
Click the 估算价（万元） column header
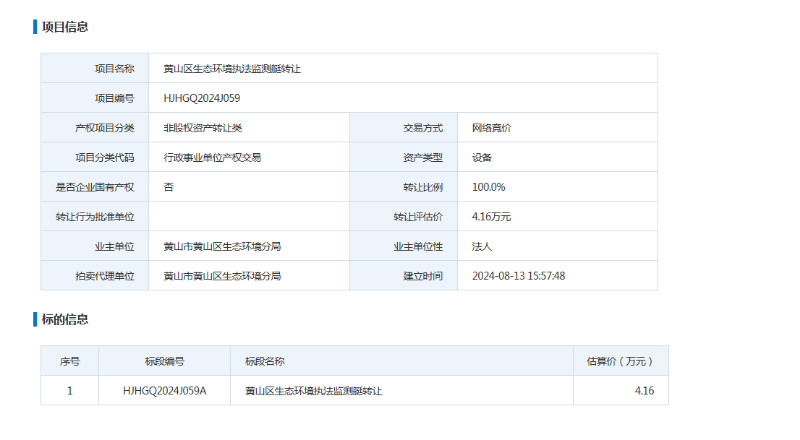point(620,361)
